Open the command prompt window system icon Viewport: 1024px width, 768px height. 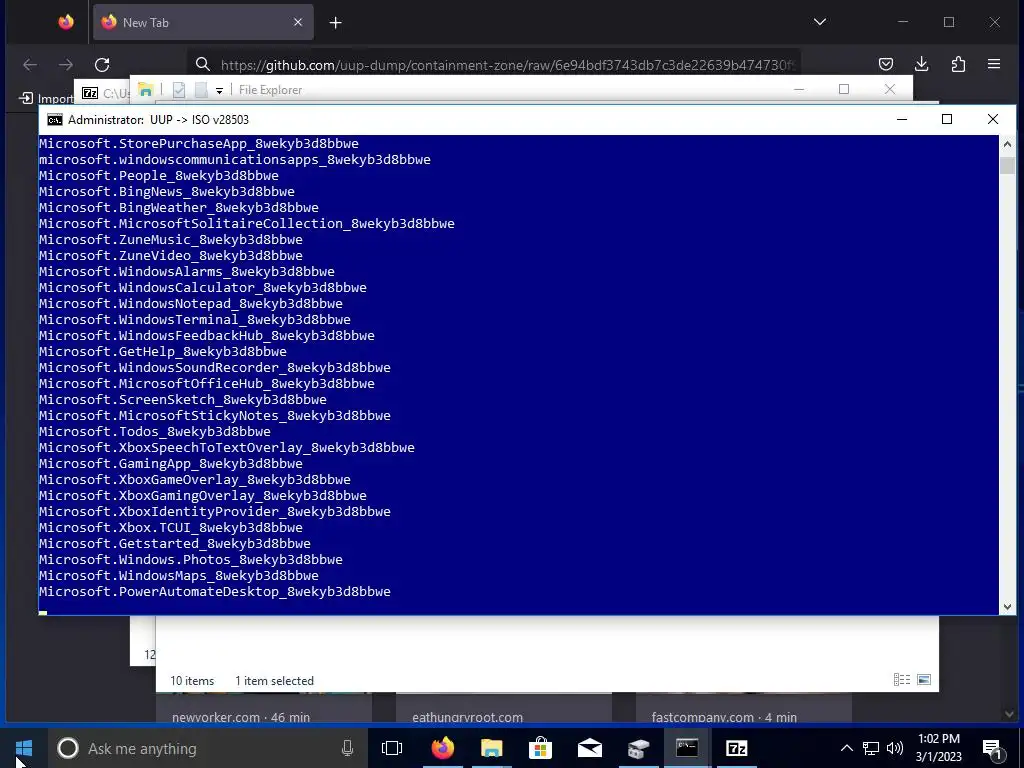coord(55,120)
